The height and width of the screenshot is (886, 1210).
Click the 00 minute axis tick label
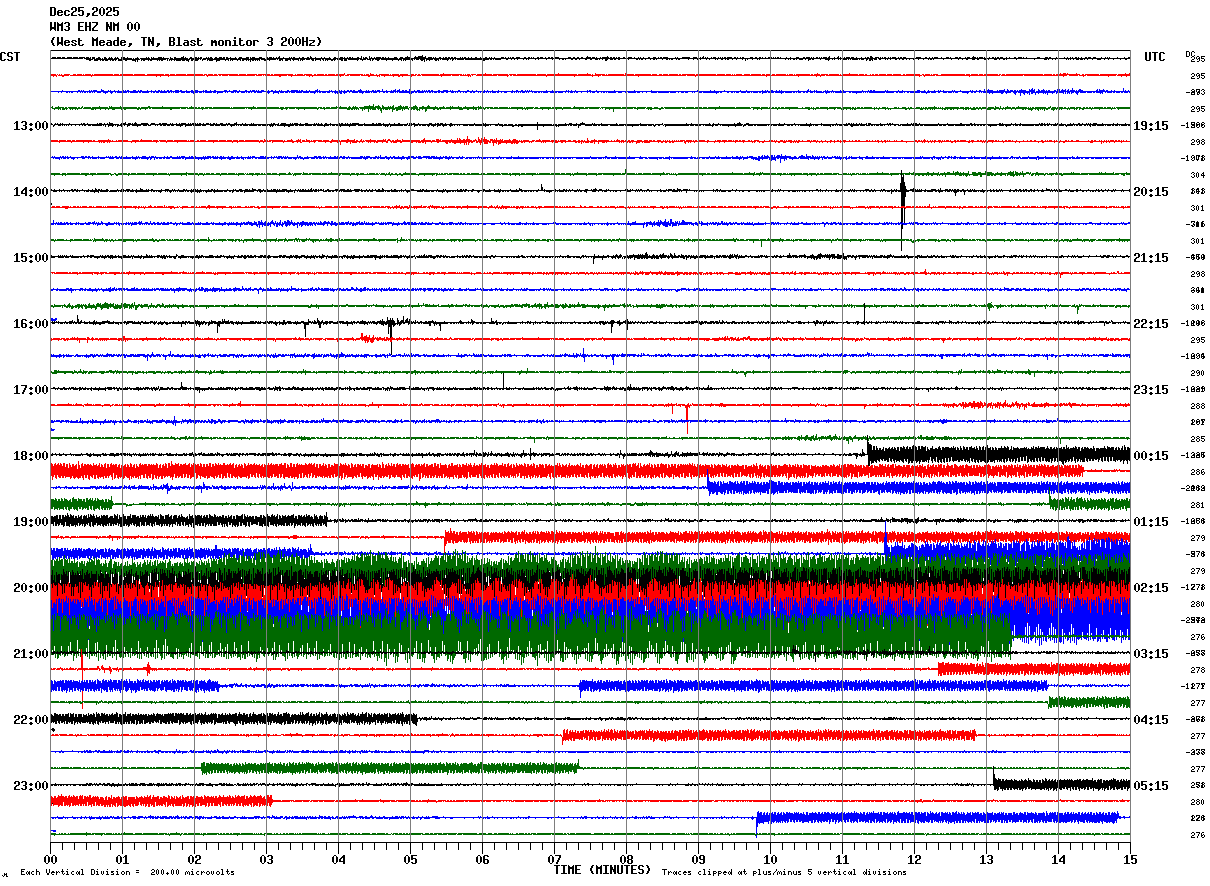pyautogui.click(x=50, y=858)
